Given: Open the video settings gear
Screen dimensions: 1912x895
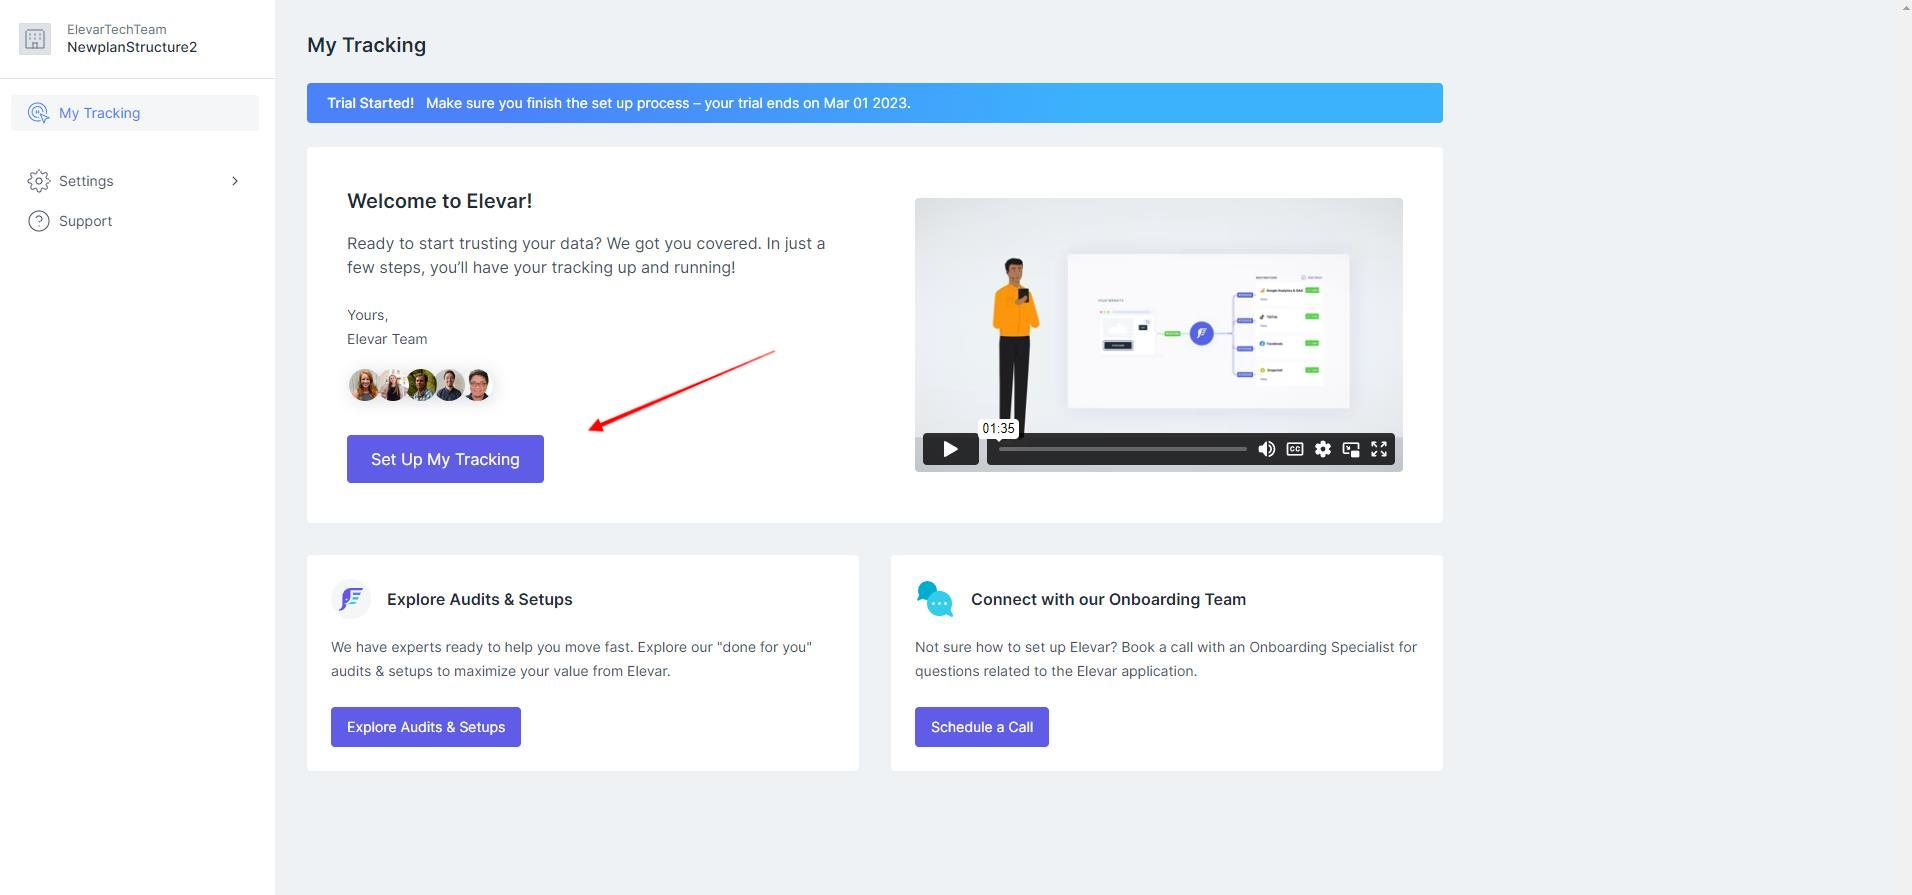Looking at the screenshot, I should [x=1322, y=449].
